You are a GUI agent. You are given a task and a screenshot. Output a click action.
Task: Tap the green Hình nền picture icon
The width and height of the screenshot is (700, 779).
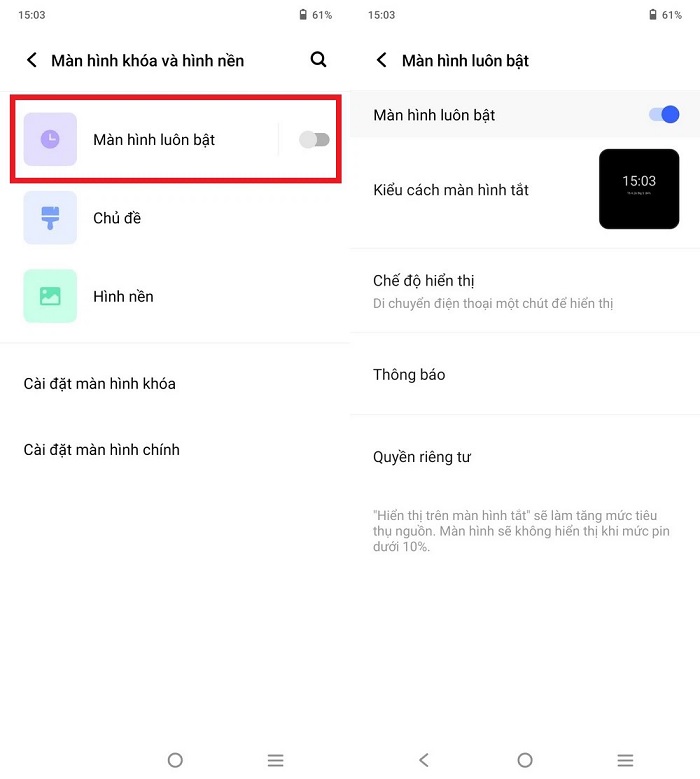point(50,296)
